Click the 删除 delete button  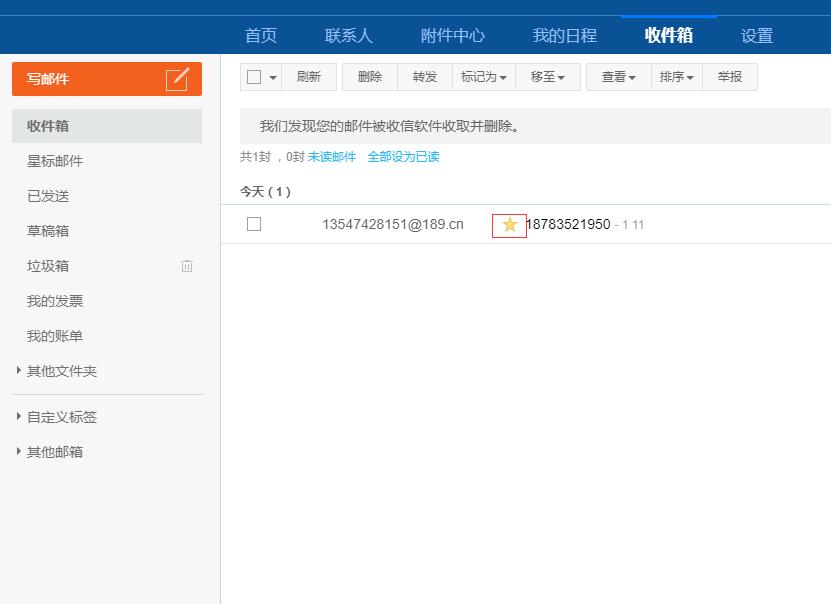point(370,77)
